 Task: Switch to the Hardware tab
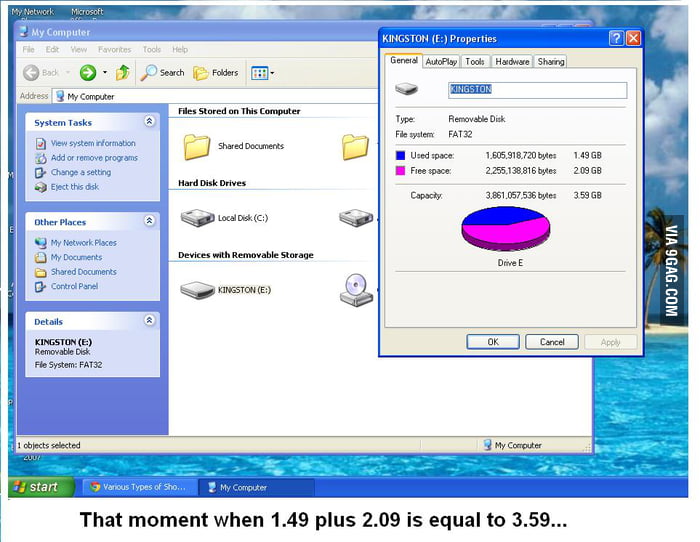pyautogui.click(x=512, y=61)
